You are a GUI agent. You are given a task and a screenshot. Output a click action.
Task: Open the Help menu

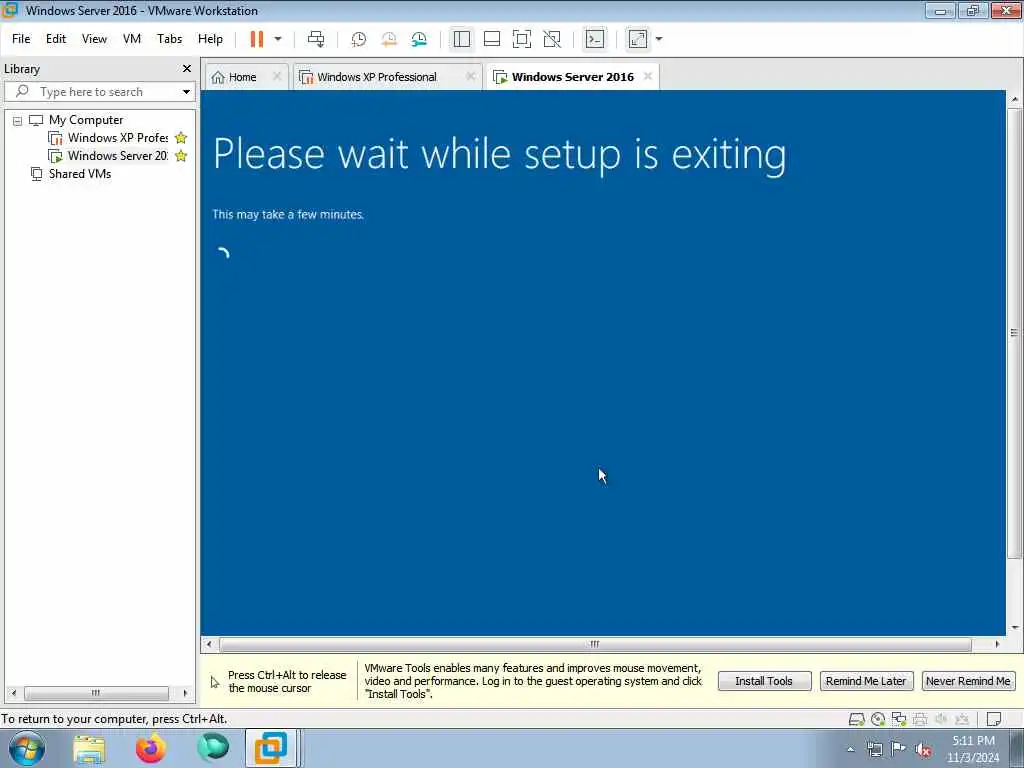(210, 39)
